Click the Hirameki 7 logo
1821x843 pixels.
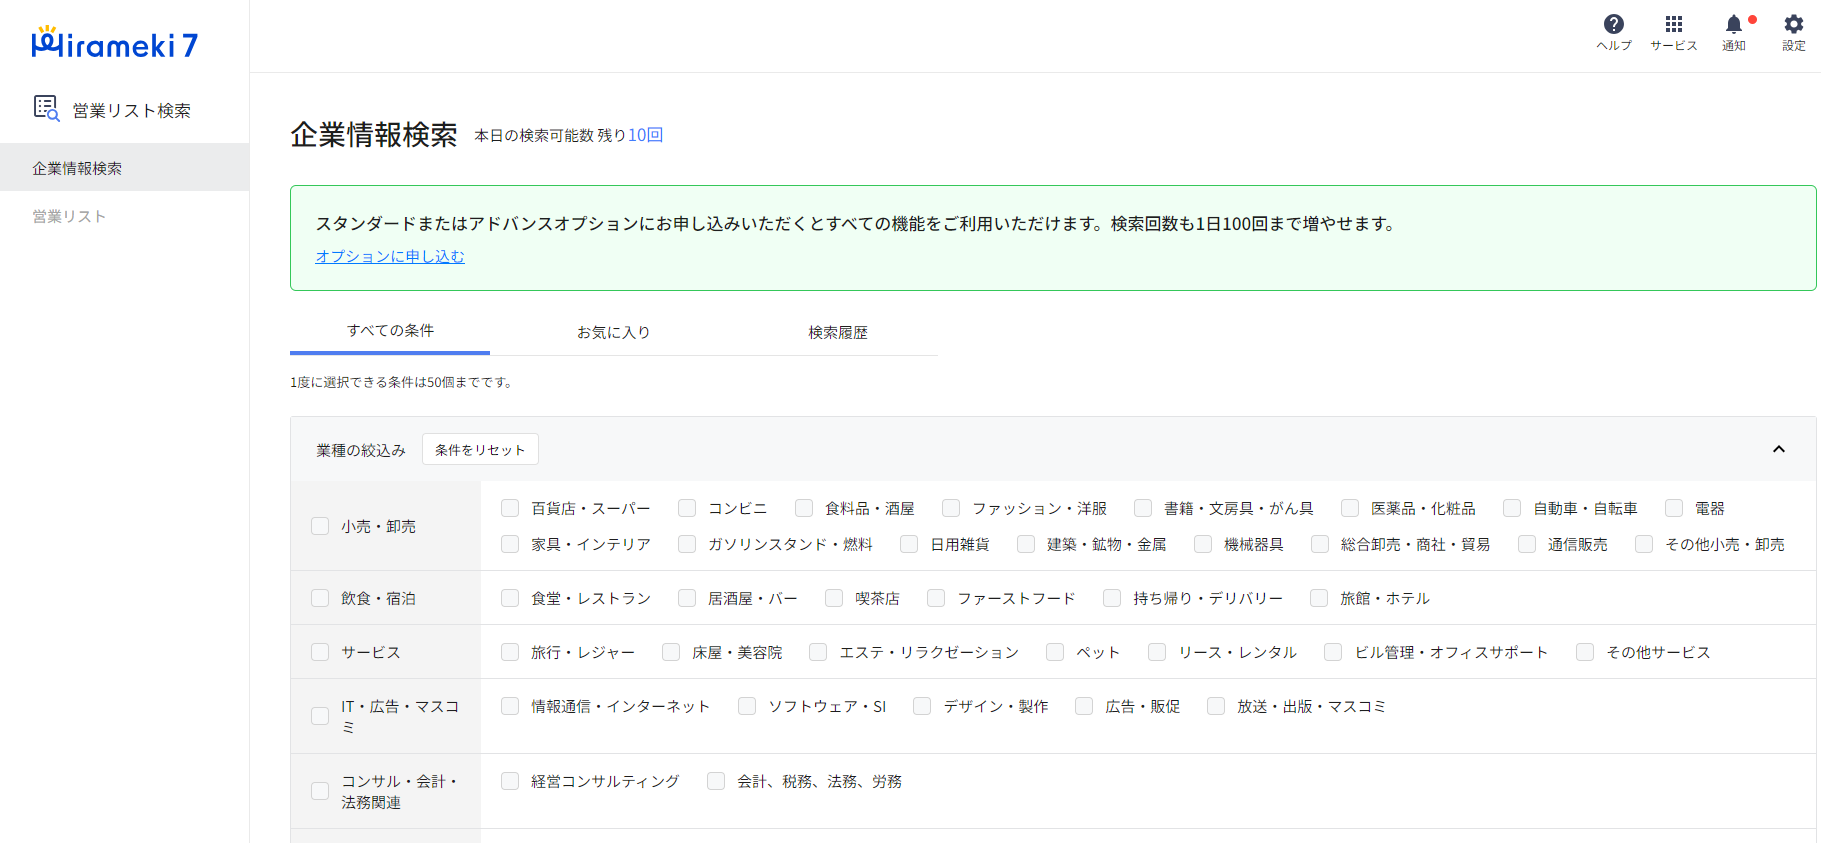click(x=115, y=43)
